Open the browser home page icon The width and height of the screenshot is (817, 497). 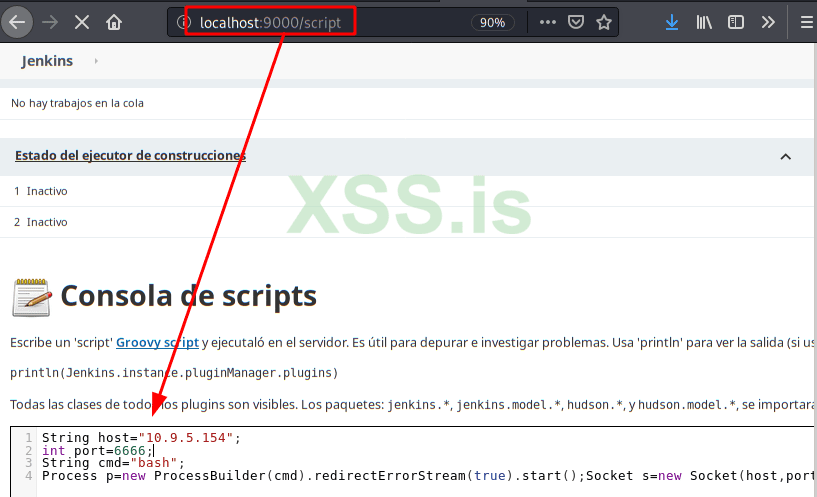114,22
